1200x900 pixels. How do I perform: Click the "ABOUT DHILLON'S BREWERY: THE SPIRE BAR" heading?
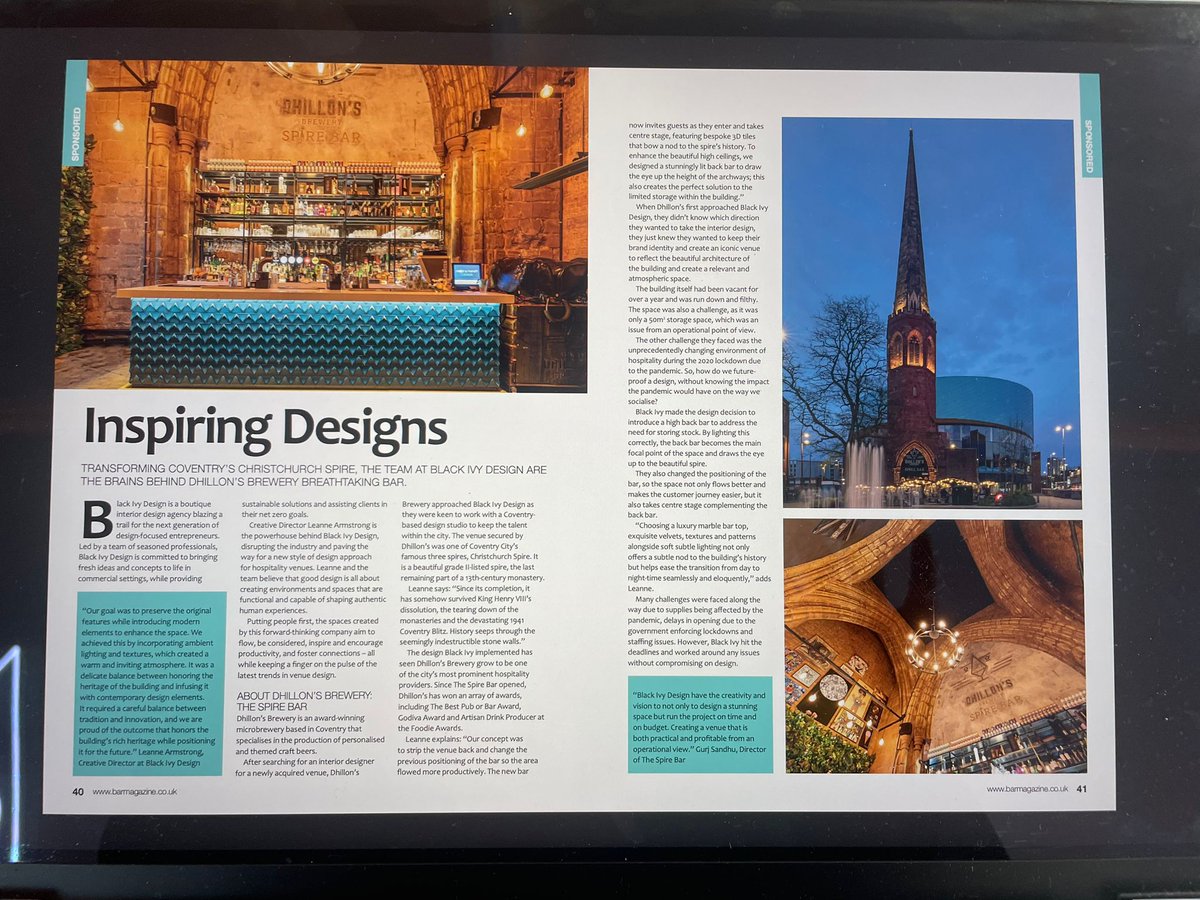[306, 700]
